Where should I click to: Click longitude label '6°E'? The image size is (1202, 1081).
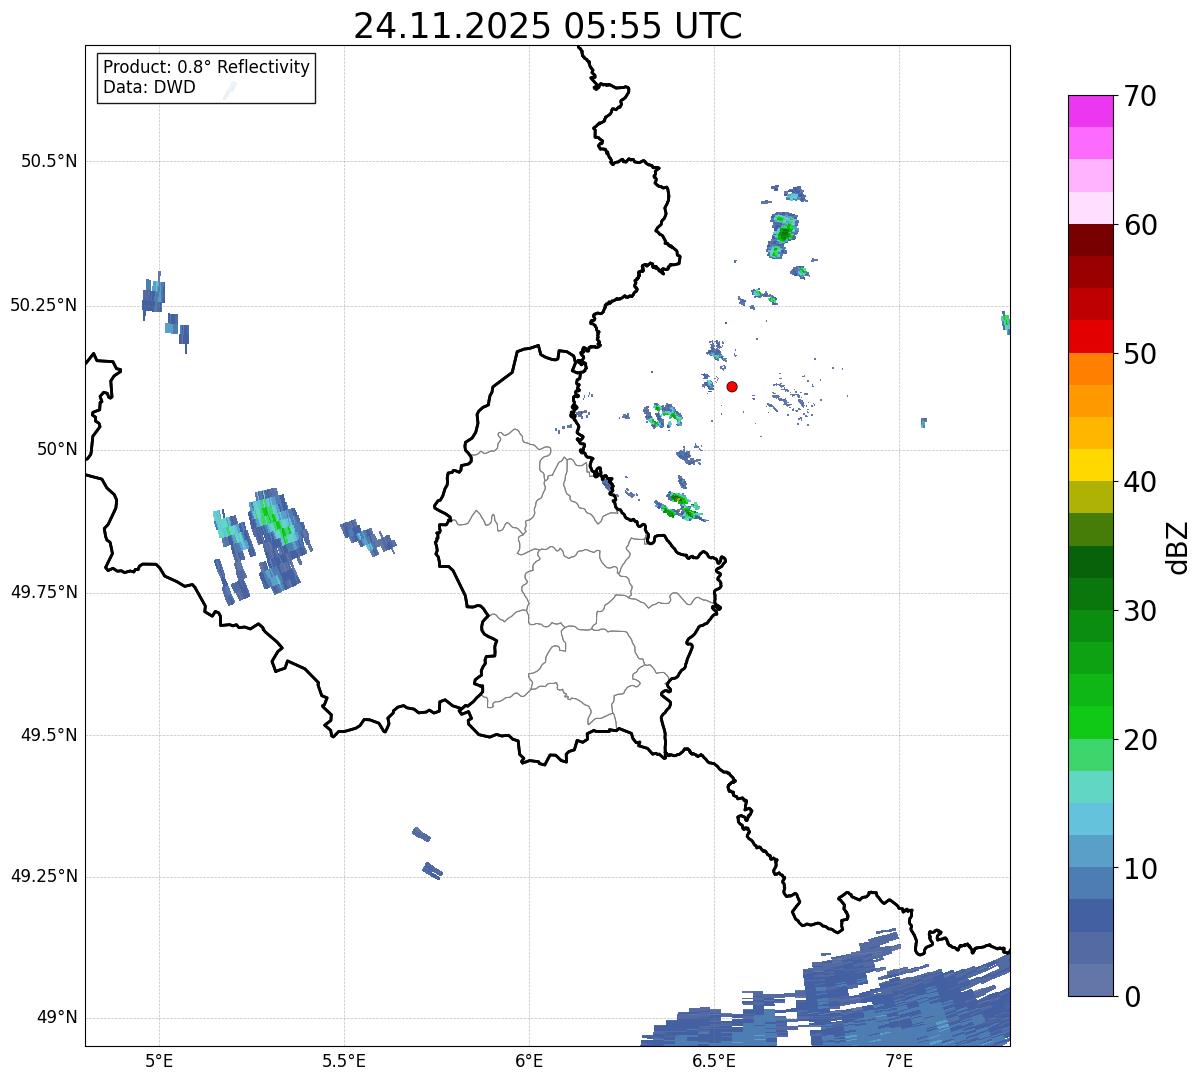529,1060
